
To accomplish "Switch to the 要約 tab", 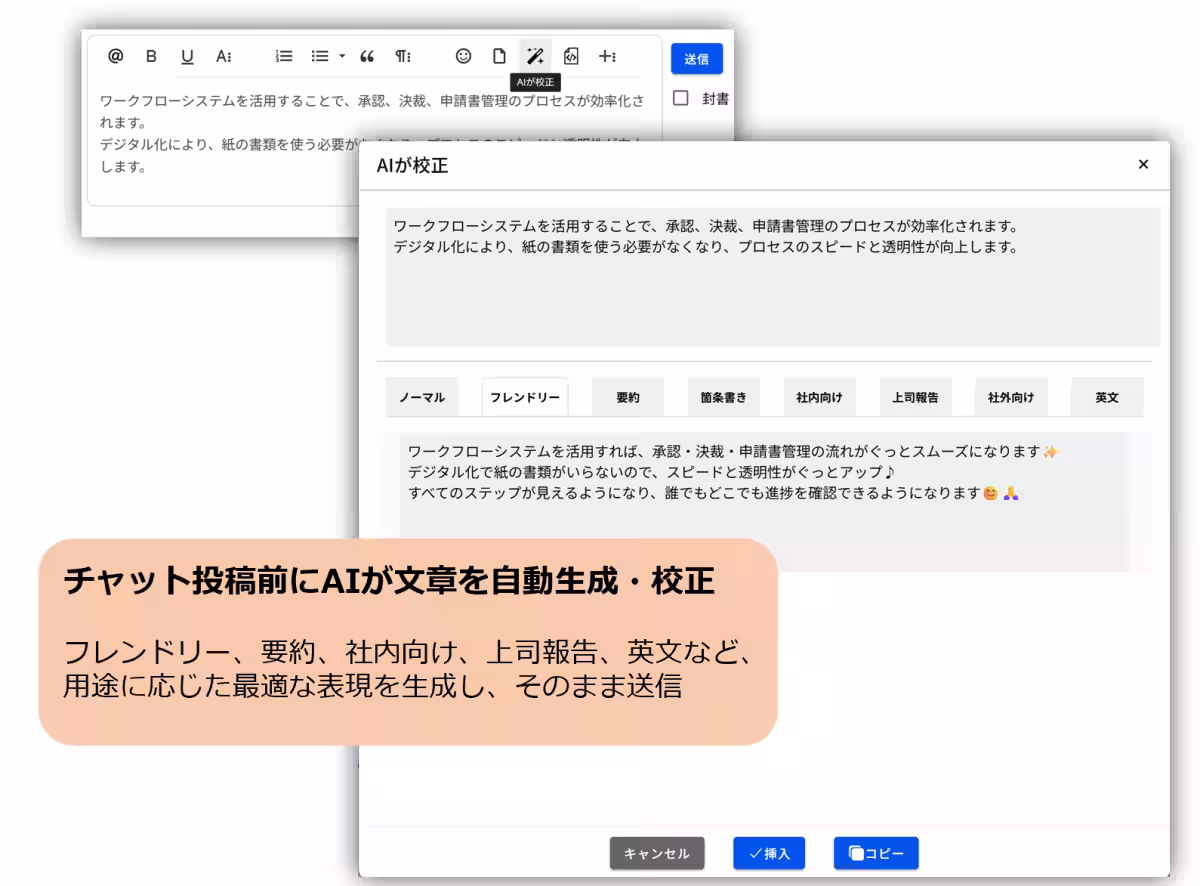I will pos(626,396).
